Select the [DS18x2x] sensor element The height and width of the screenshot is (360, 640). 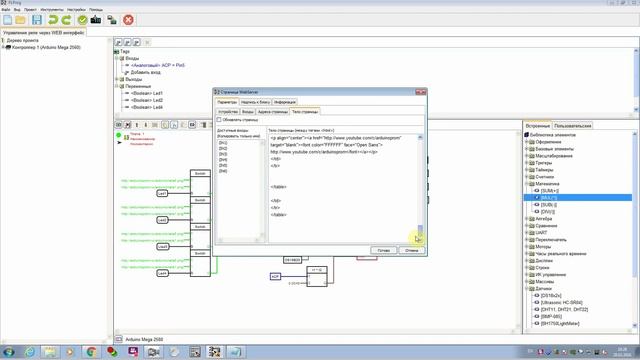click(x=551, y=296)
